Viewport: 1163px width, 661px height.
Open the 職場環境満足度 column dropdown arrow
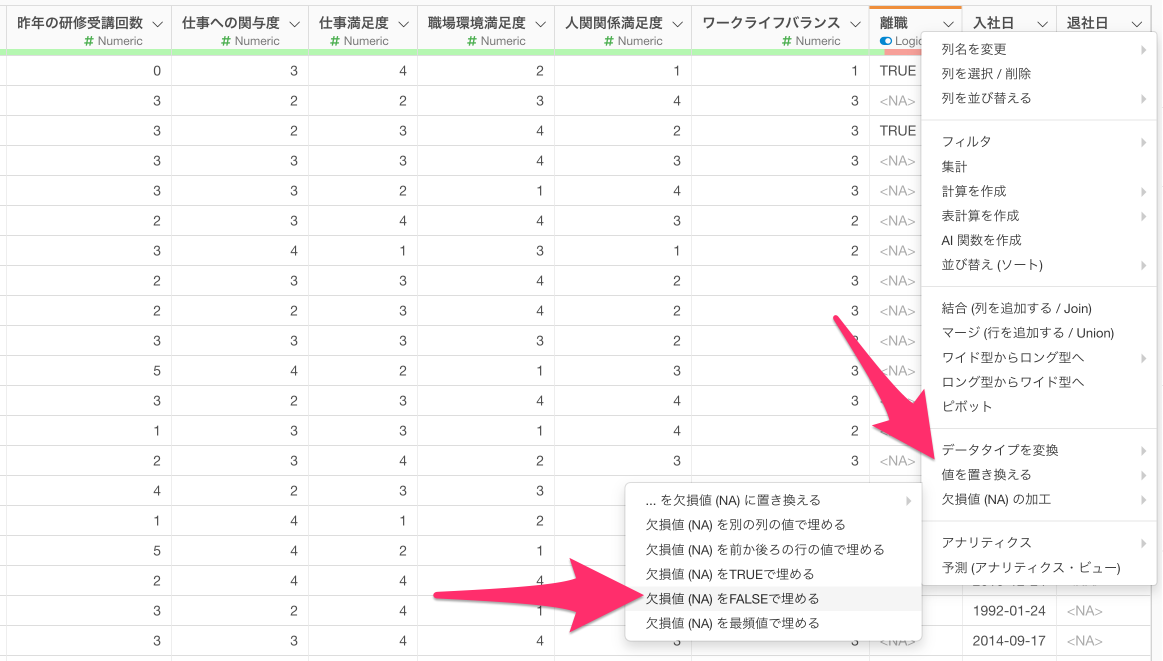pyautogui.click(x=540, y=23)
